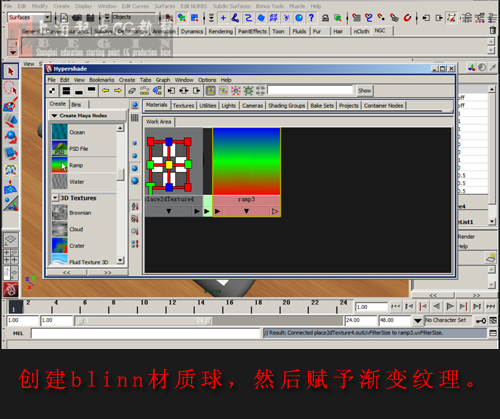Show output connections in Hypershade
Viewport: 500px width, 419px height.
[196, 91]
